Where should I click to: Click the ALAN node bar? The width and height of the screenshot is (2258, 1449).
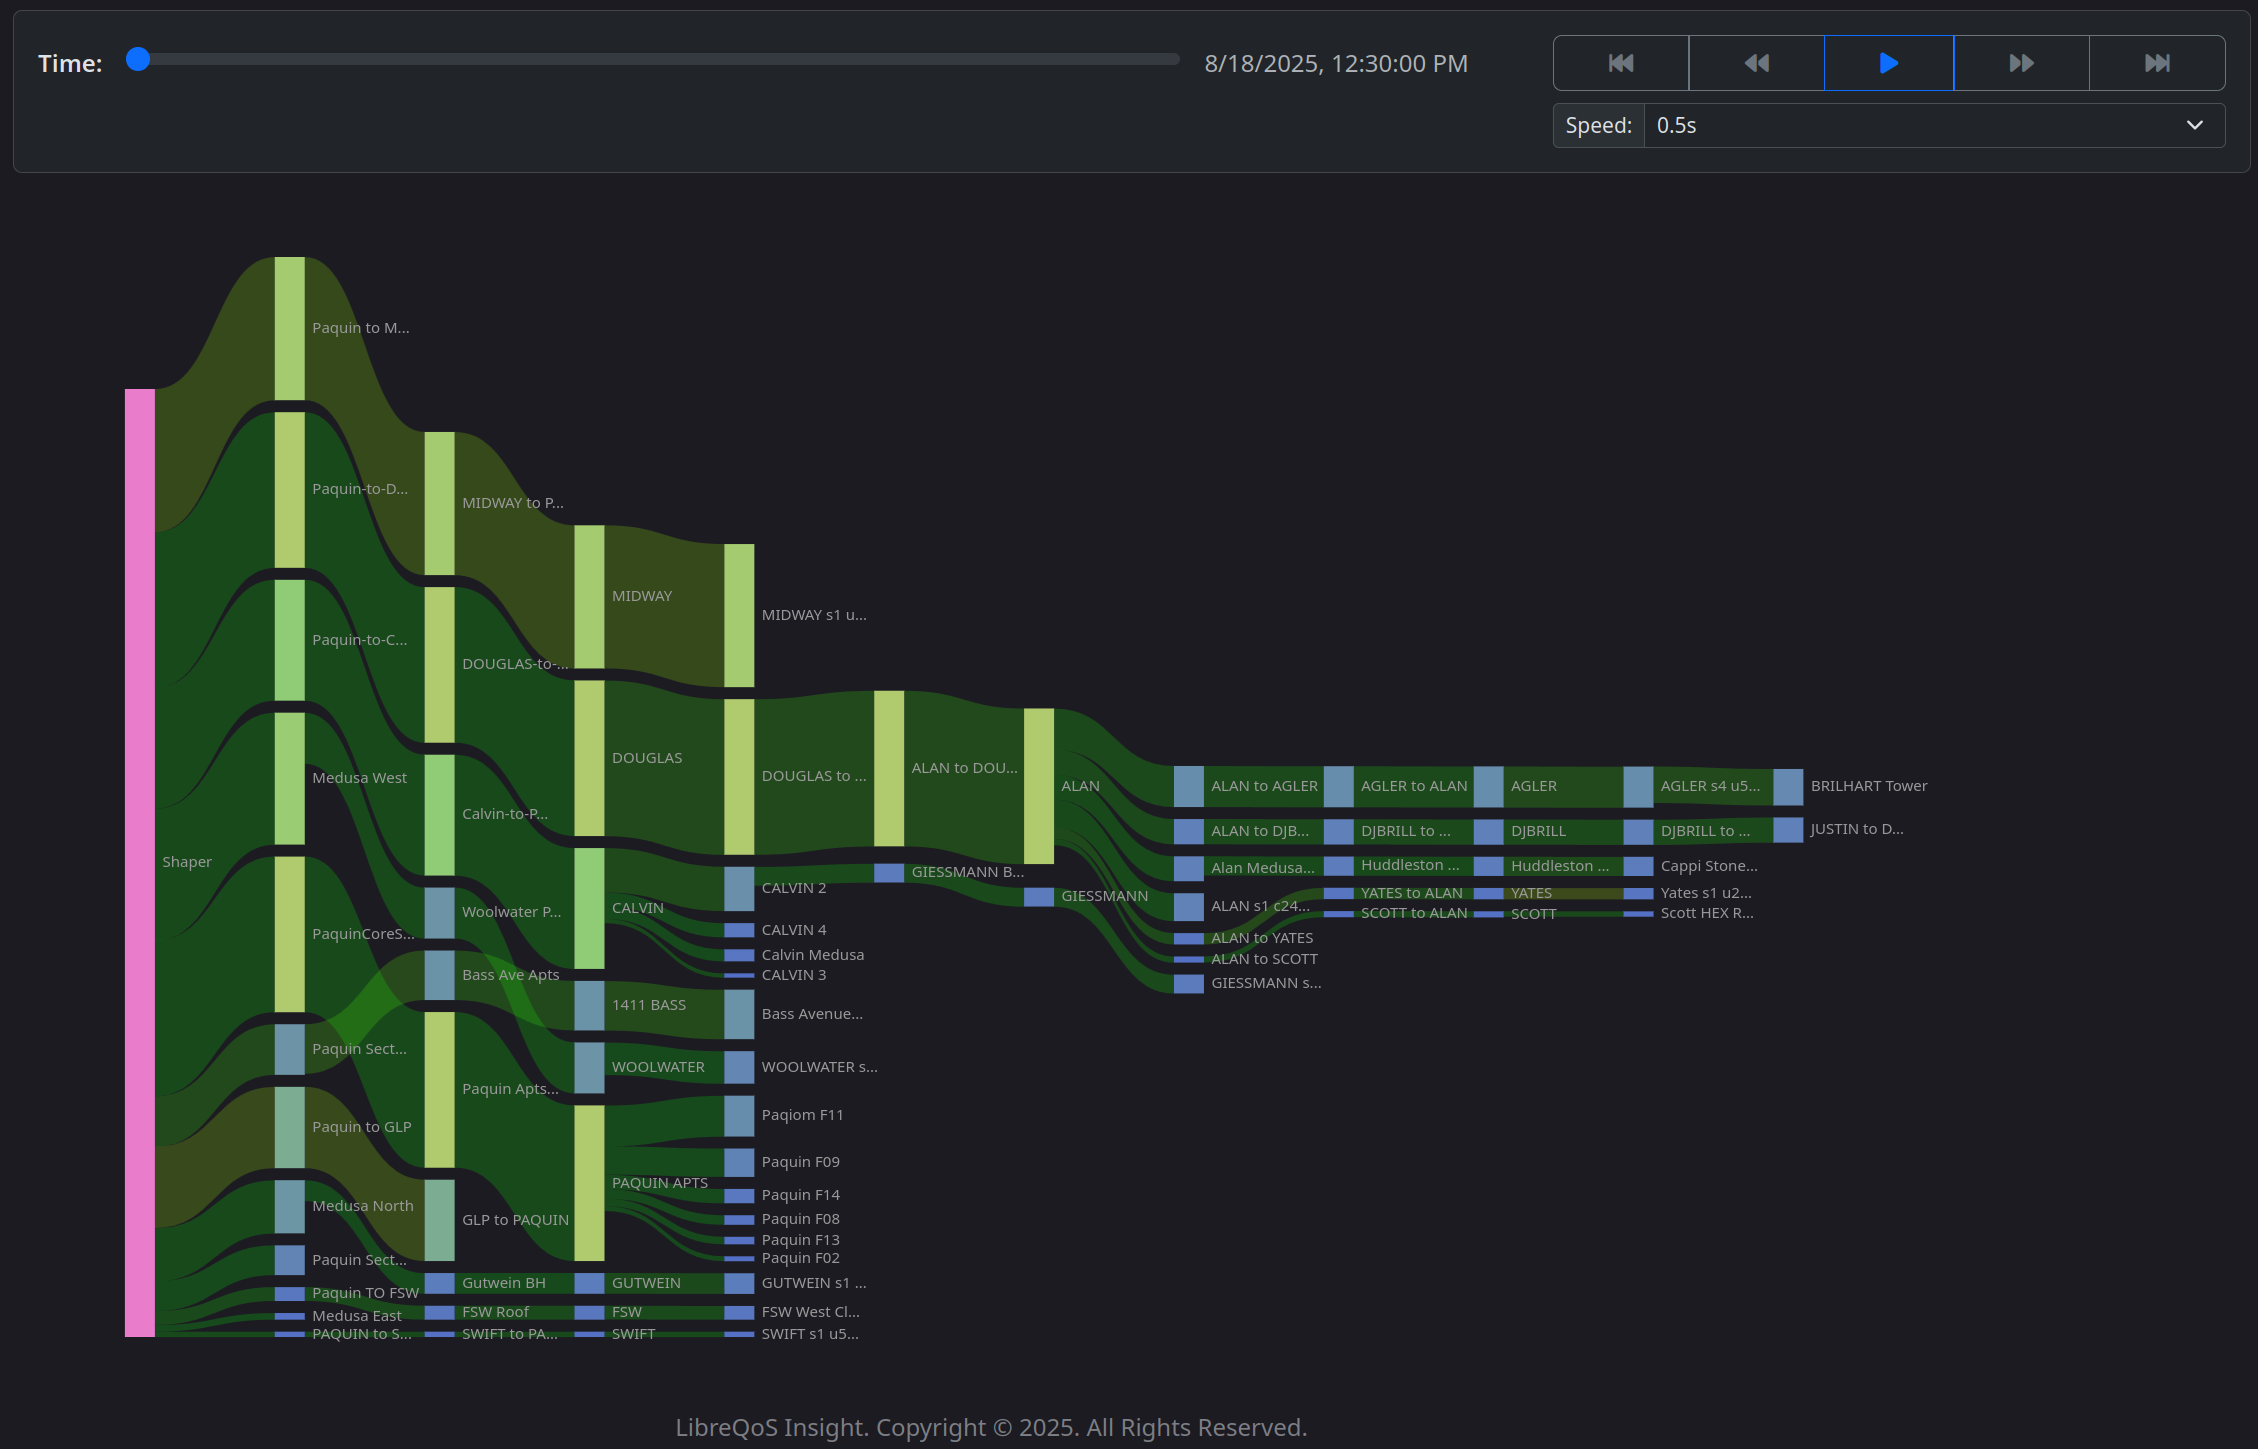(x=1038, y=786)
